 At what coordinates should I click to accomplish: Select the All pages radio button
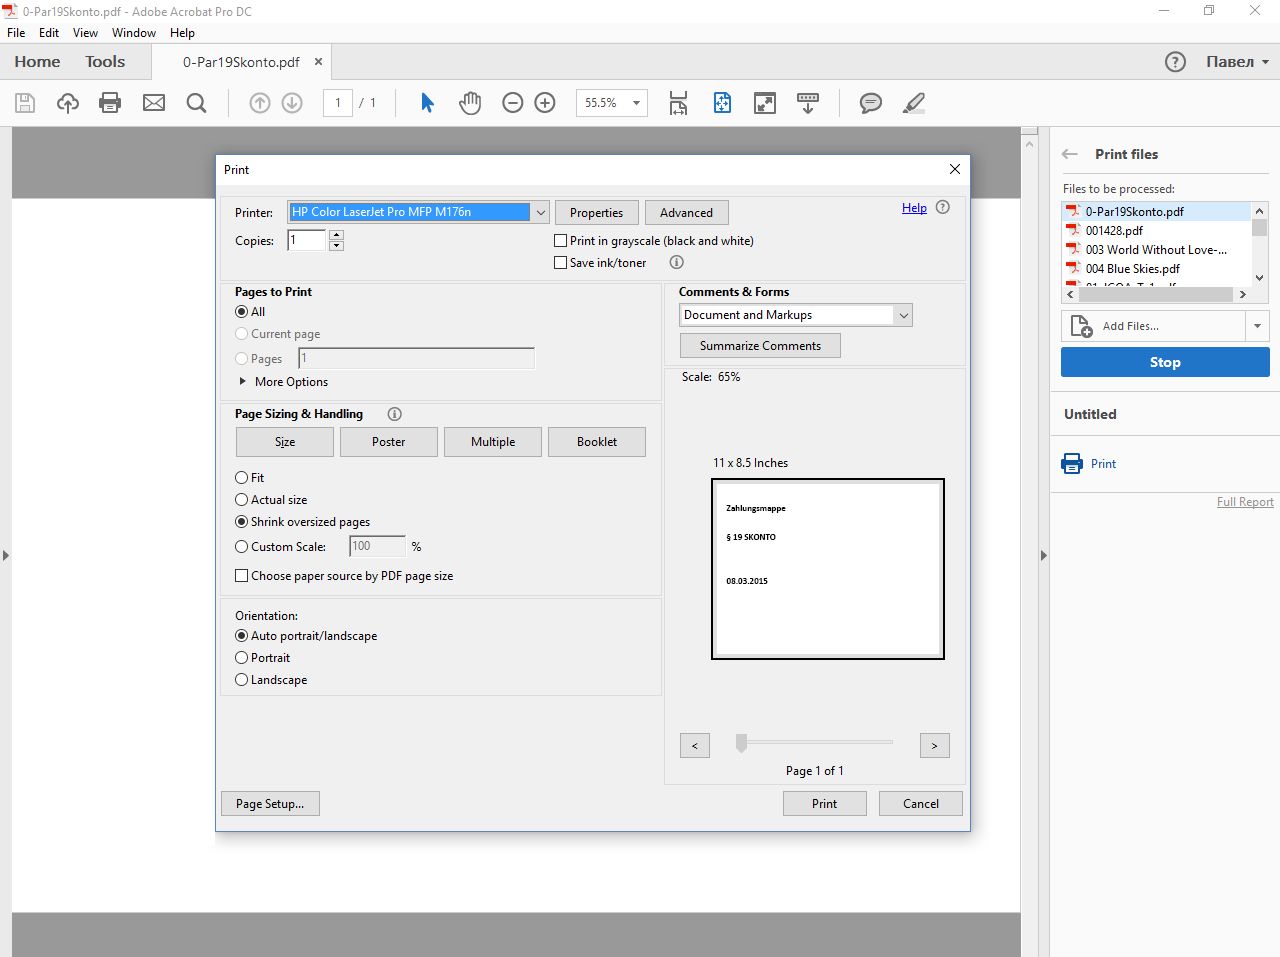[x=241, y=312]
